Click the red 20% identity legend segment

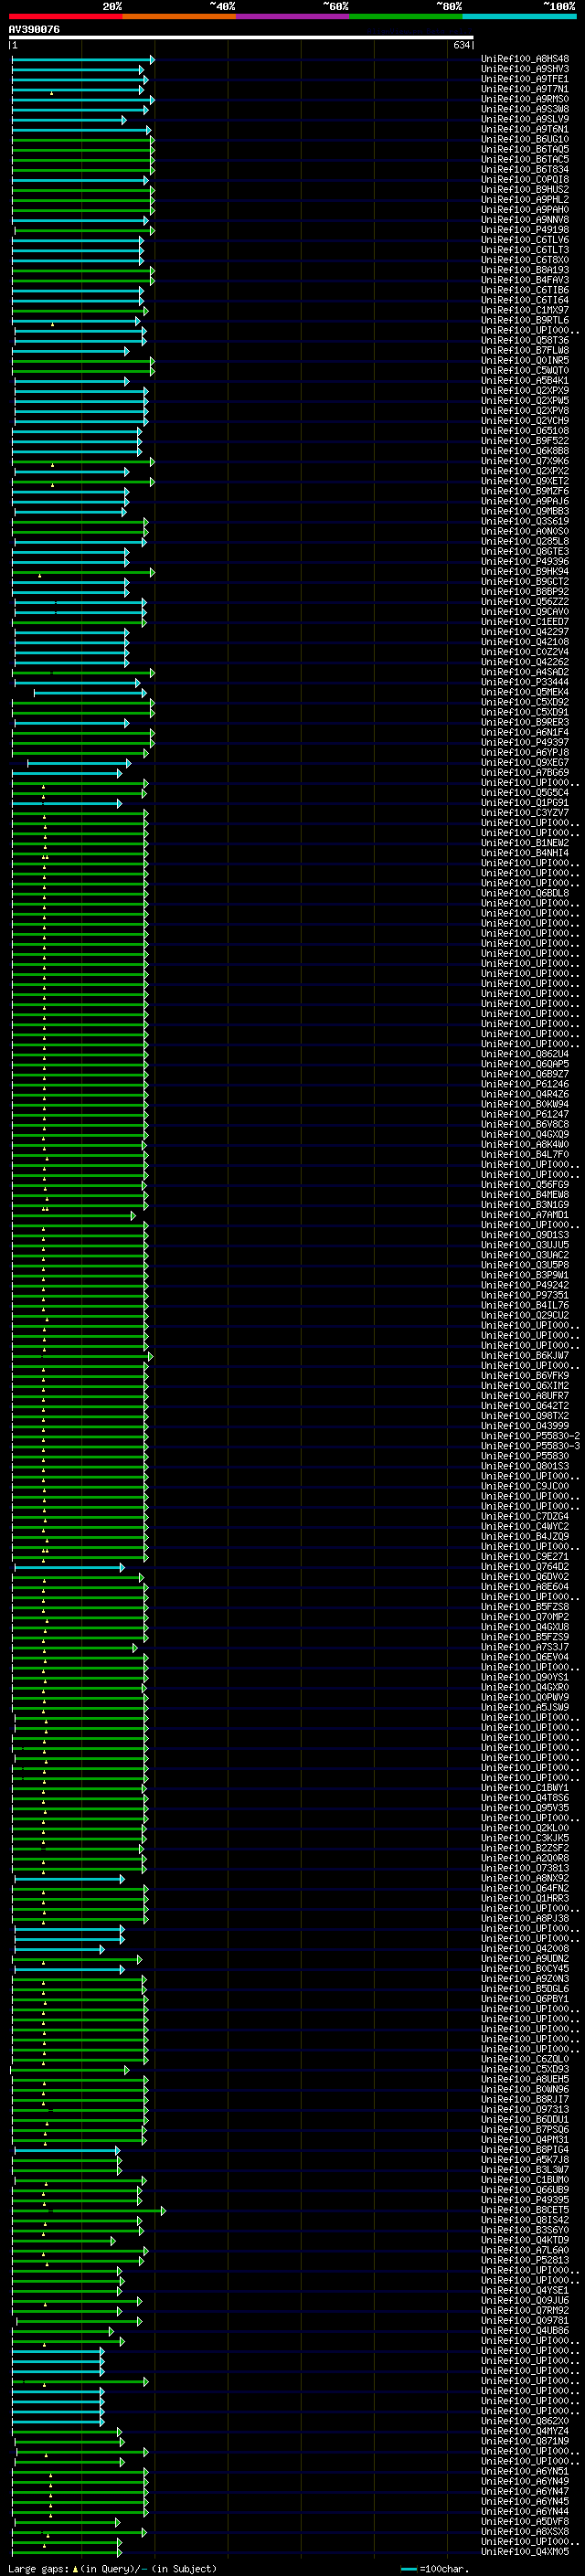[x=65, y=16]
